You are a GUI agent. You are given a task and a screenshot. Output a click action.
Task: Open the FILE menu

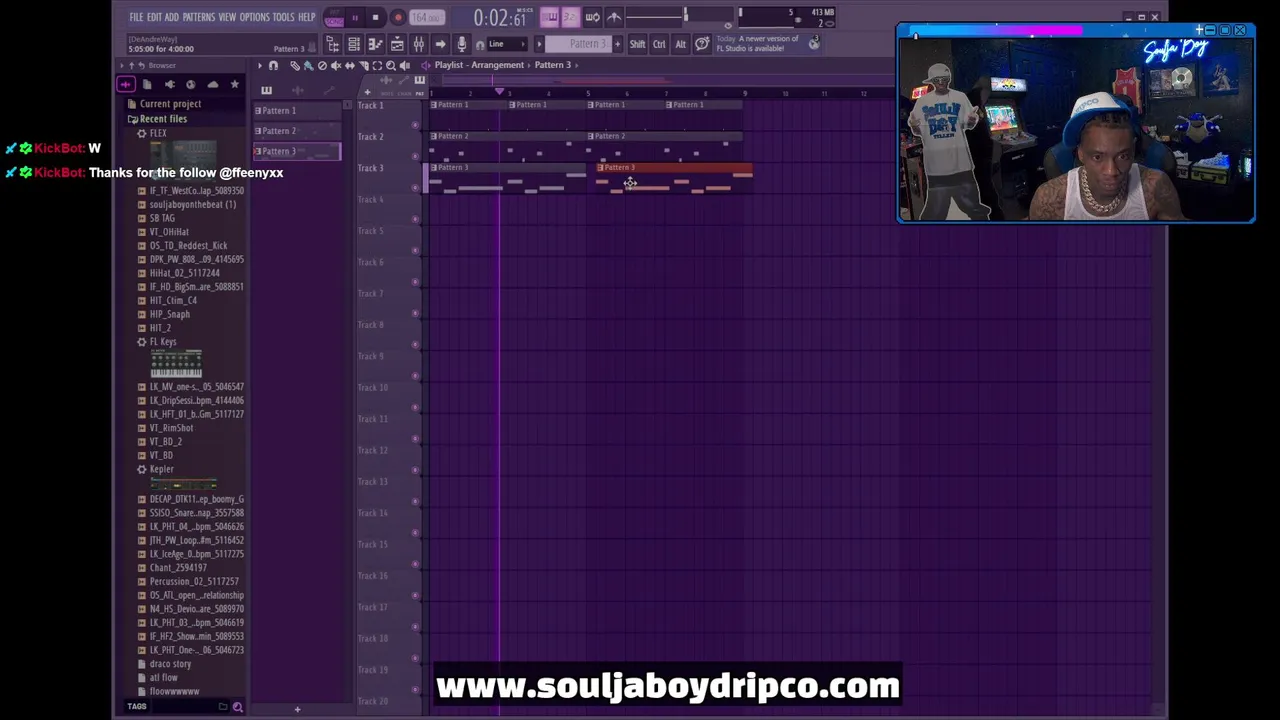coord(136,17)
